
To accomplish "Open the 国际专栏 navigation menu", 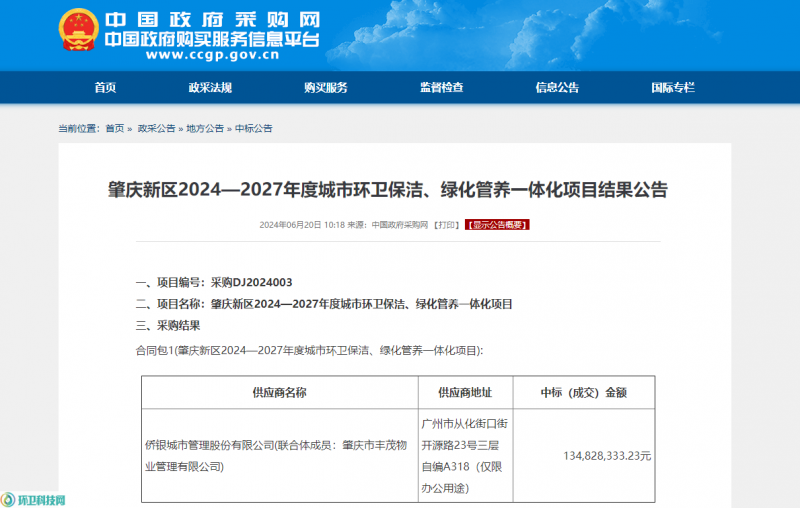I will coord(672,88).
